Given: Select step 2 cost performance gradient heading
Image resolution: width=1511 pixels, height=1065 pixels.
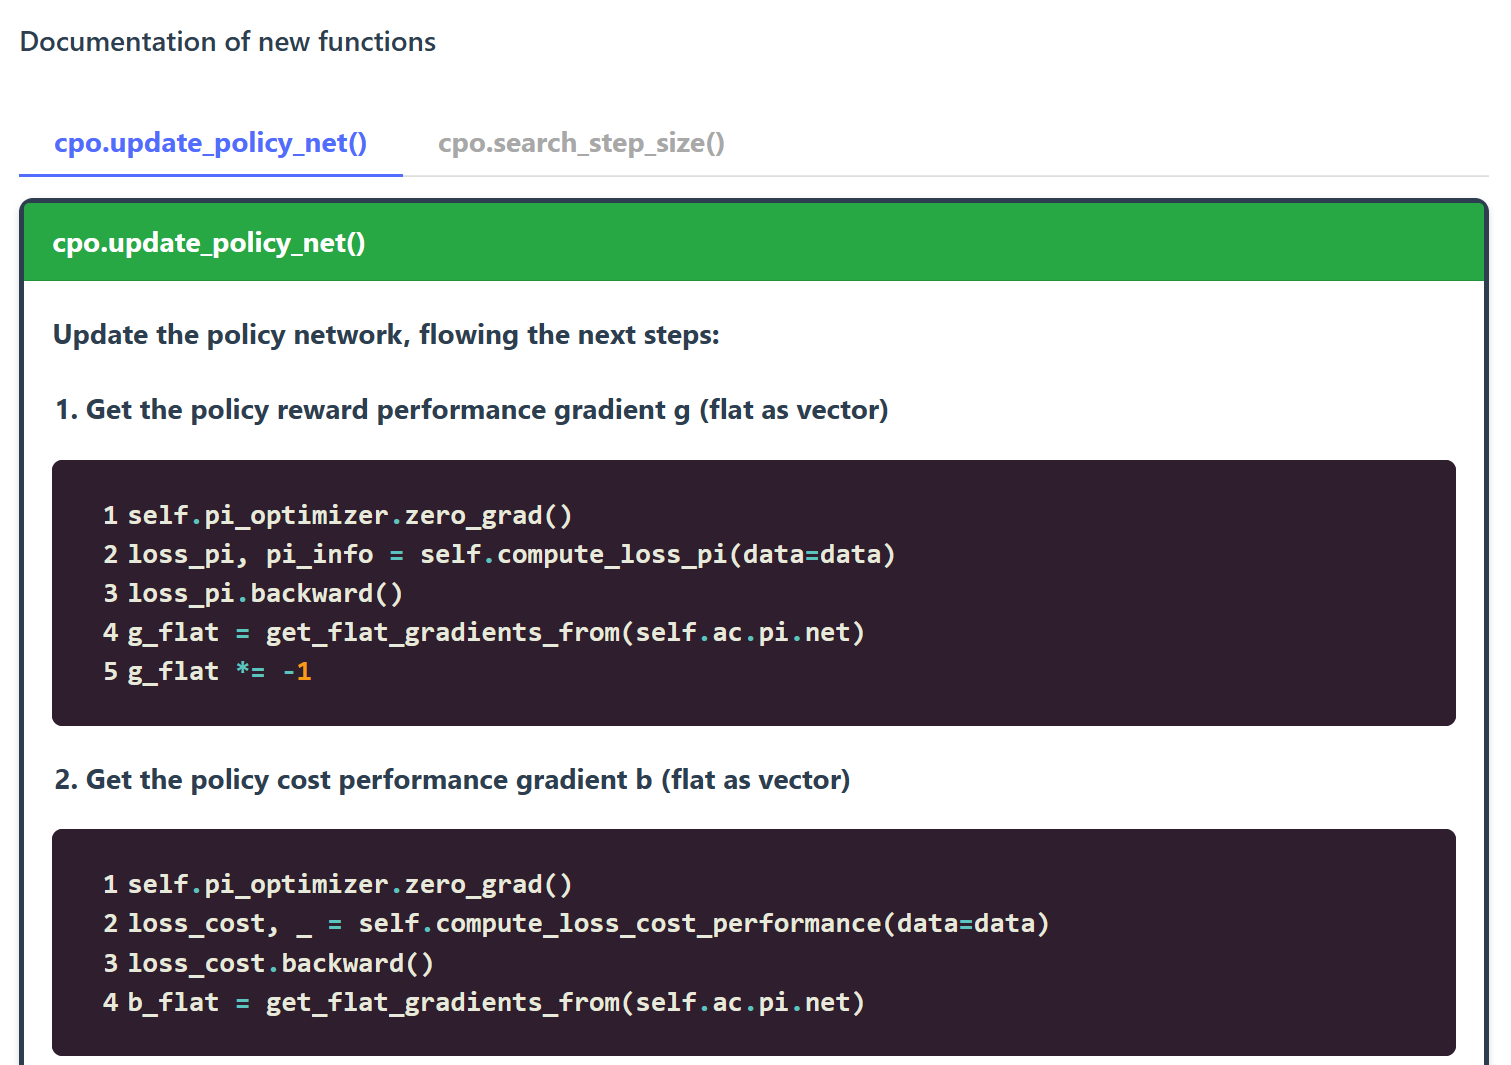Looking at the screenshot, I should tap(452, 780).
